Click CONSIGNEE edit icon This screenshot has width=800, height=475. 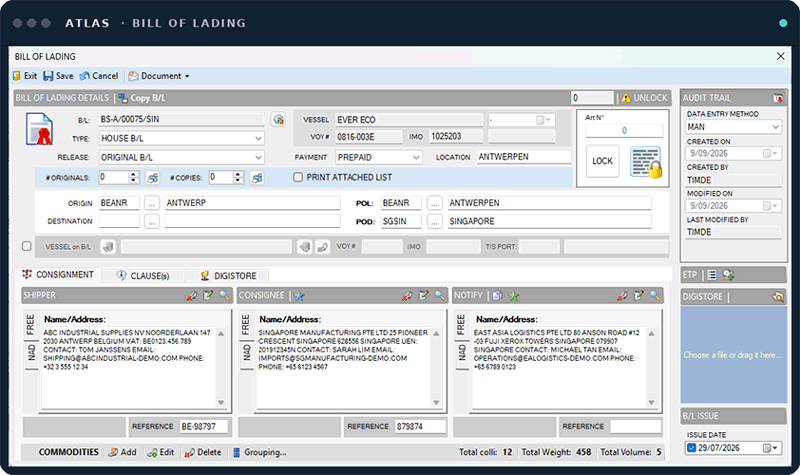click(423, 295)
